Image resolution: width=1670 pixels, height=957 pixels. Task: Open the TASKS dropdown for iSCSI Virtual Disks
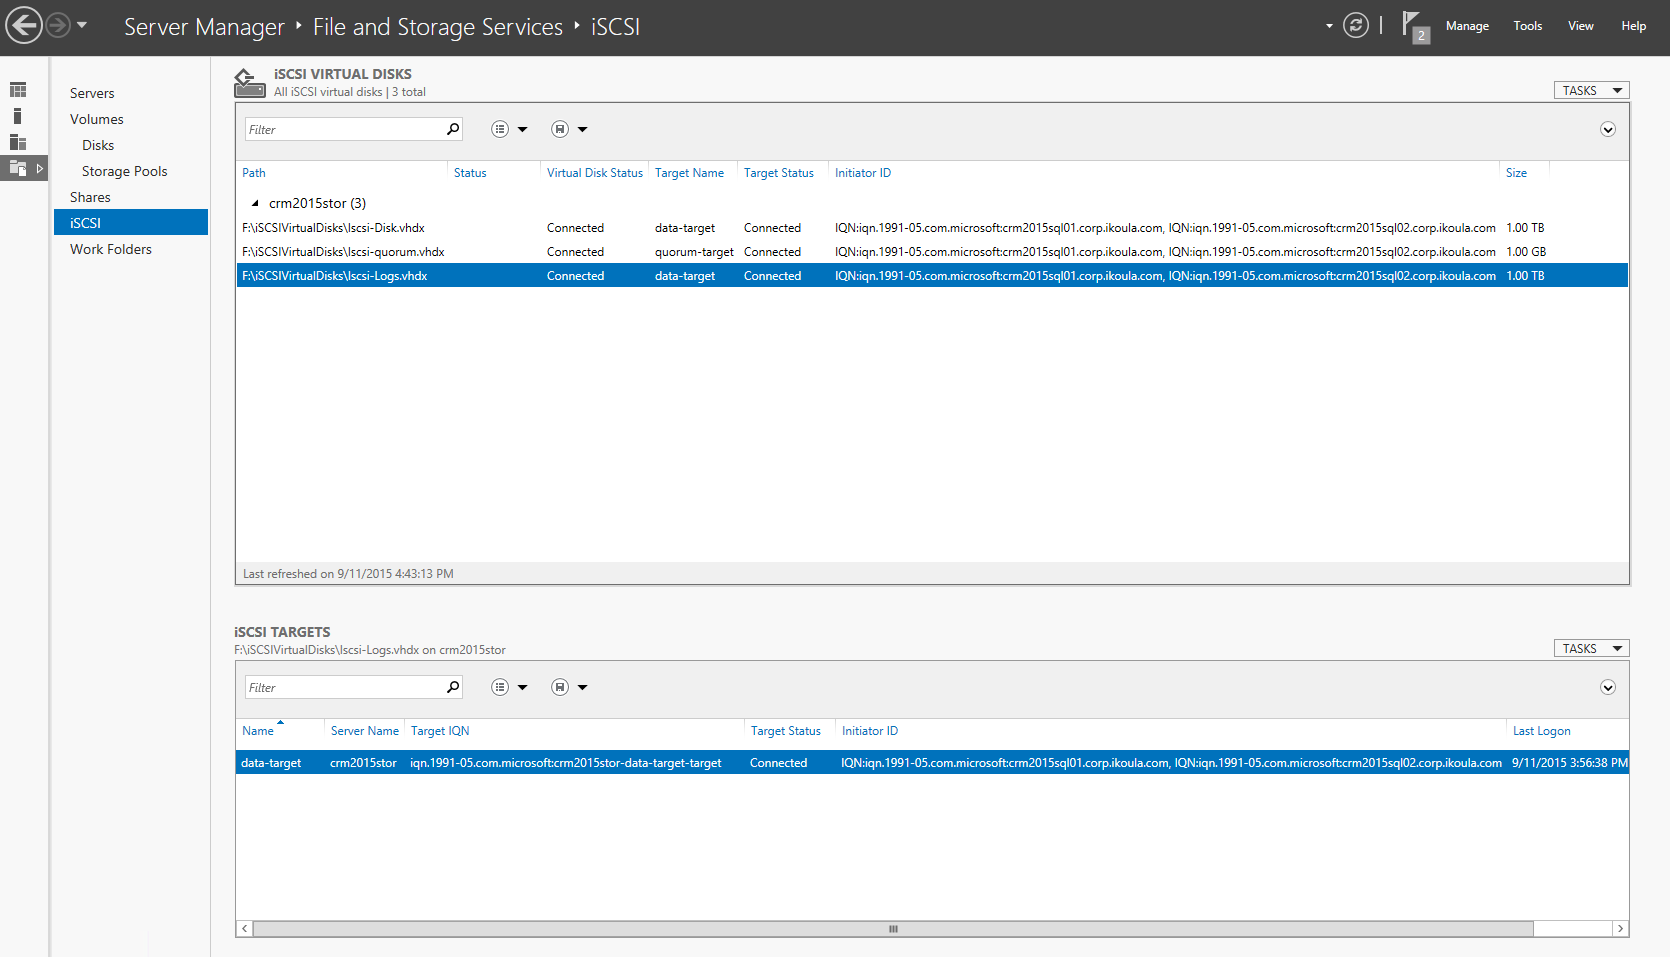point(1590,90)
